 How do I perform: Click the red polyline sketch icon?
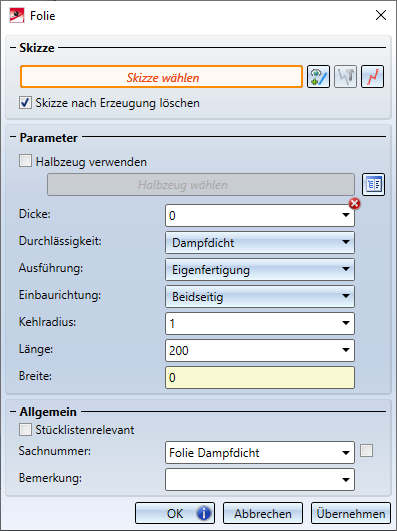click(x=372, y=77)
